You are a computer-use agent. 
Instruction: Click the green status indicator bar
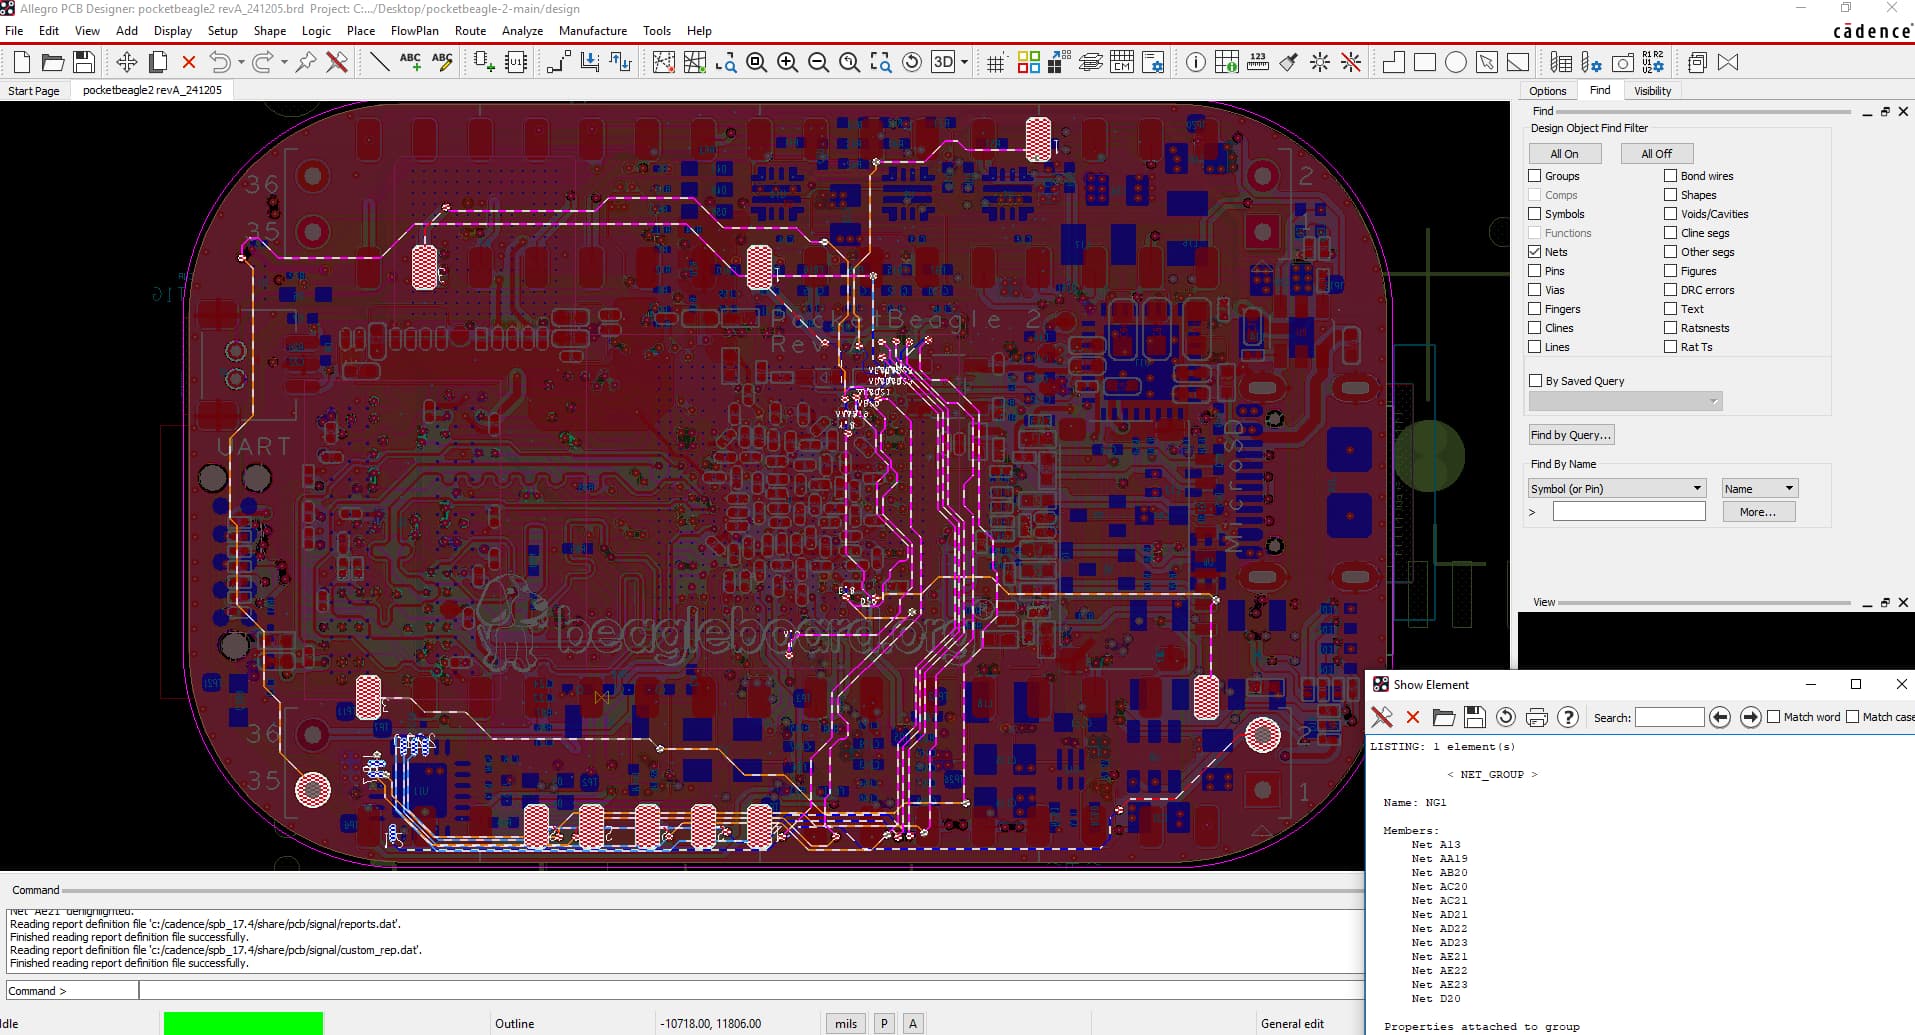point(243,1023)
